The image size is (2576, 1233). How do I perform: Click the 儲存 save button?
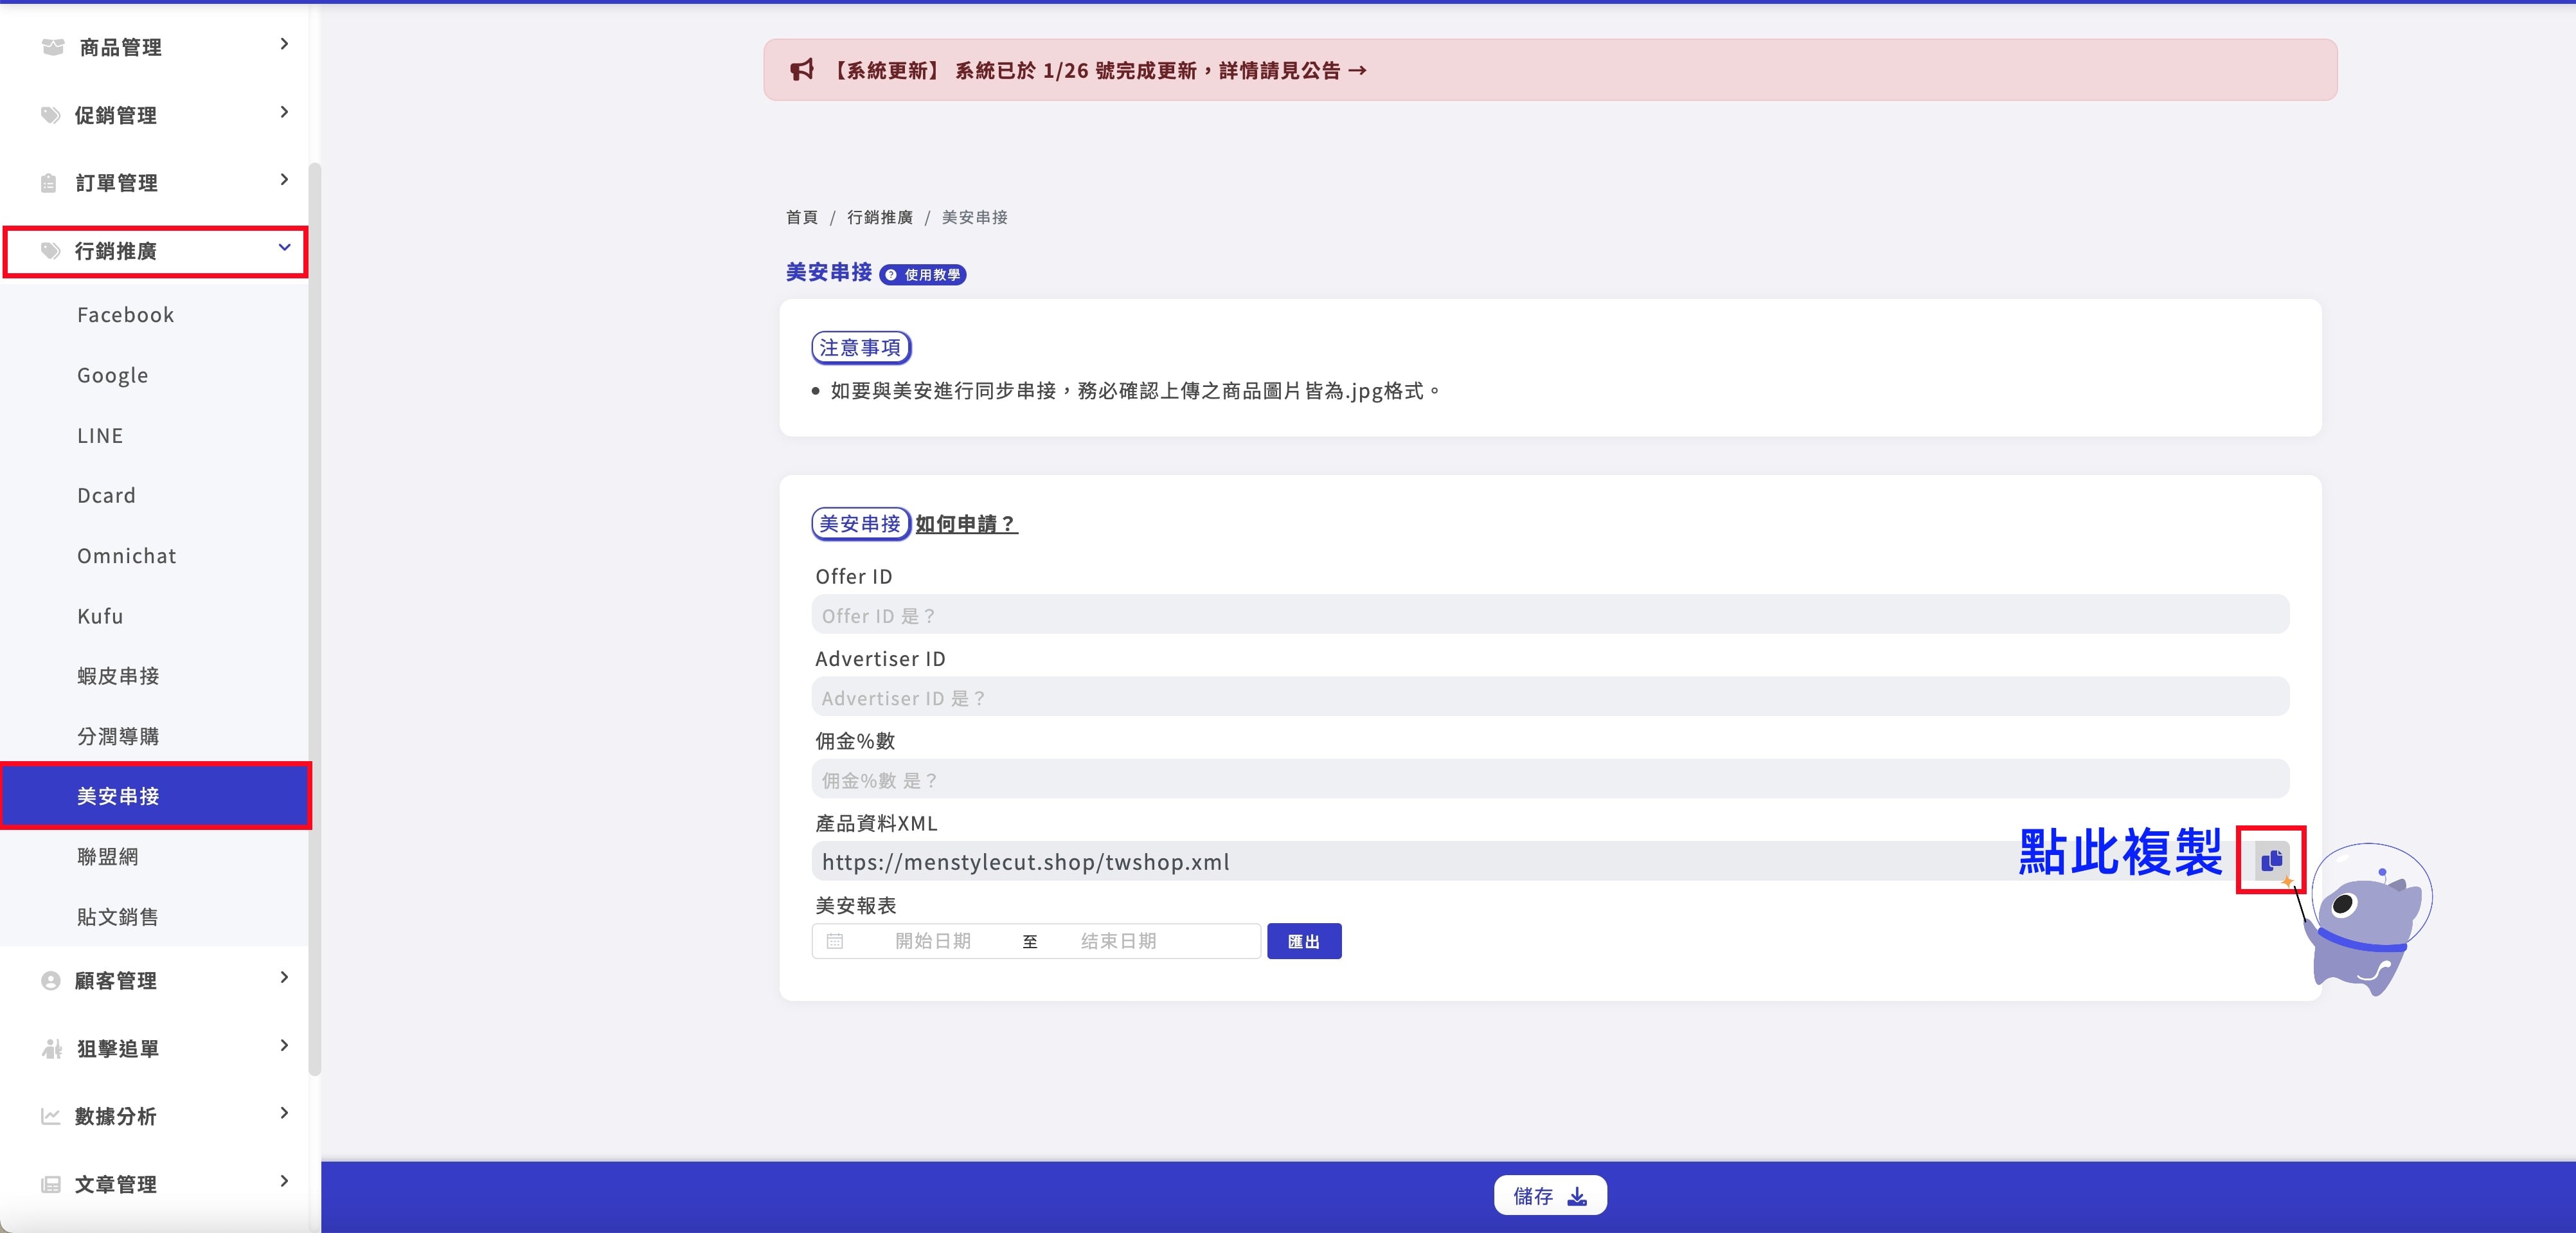click(x=1550, y=1196)
